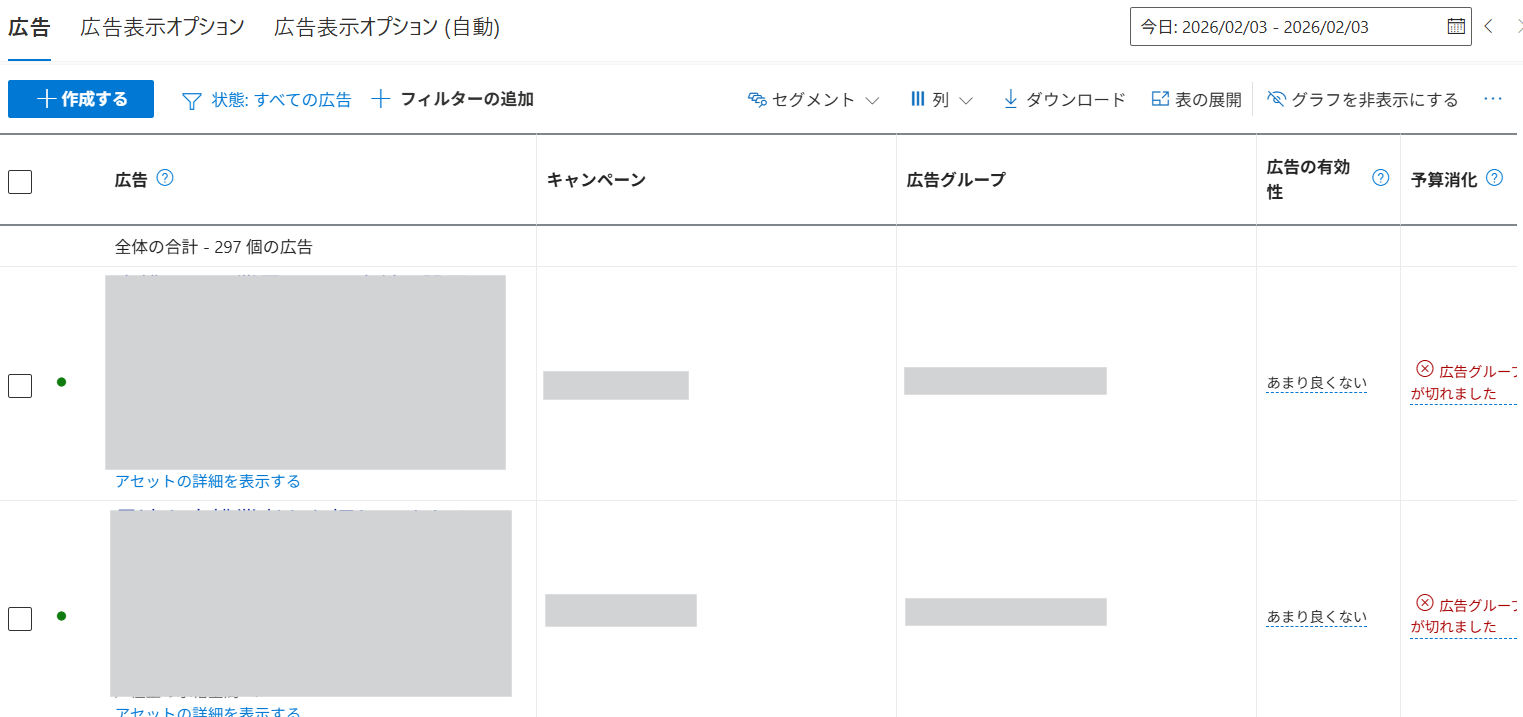This screenshot has width=1523, height=717.
Task: Open the 状態: すべての広告 filter
Action: (x=267, y=99)
